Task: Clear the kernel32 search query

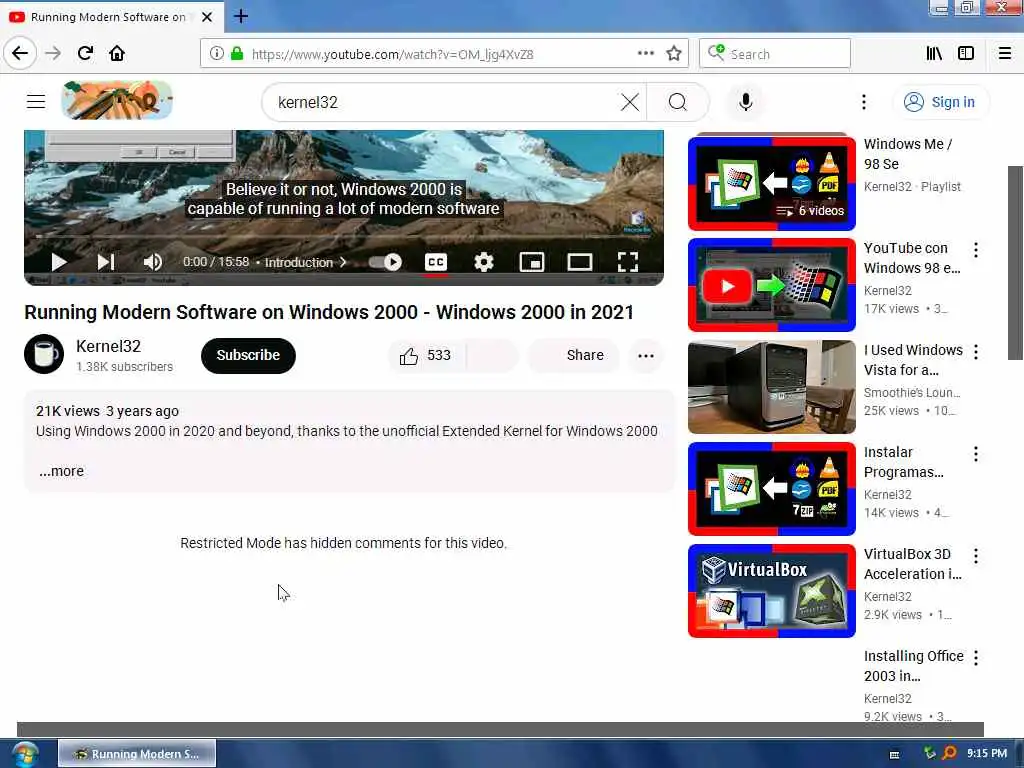Action: (630, 102)
